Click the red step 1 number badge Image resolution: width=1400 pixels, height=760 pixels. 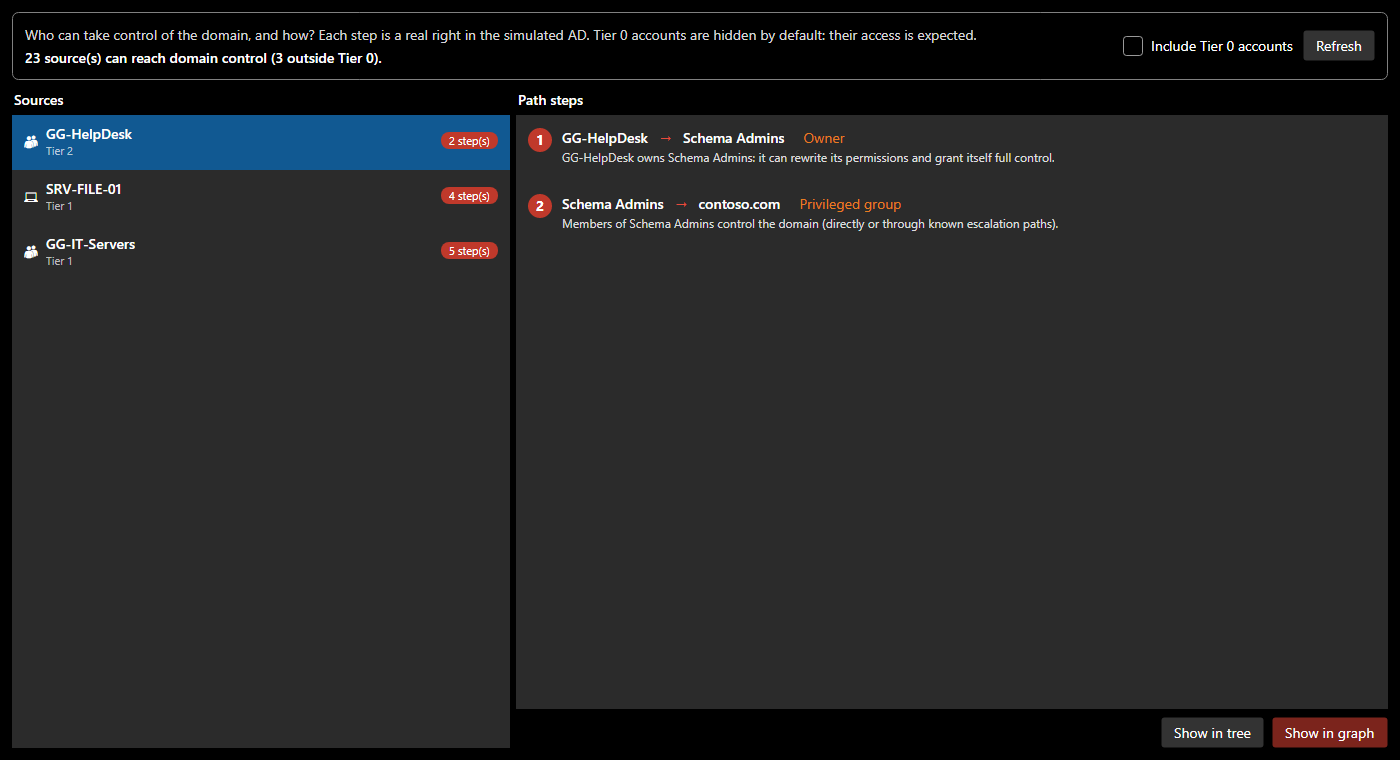click(x=540, y=140)
